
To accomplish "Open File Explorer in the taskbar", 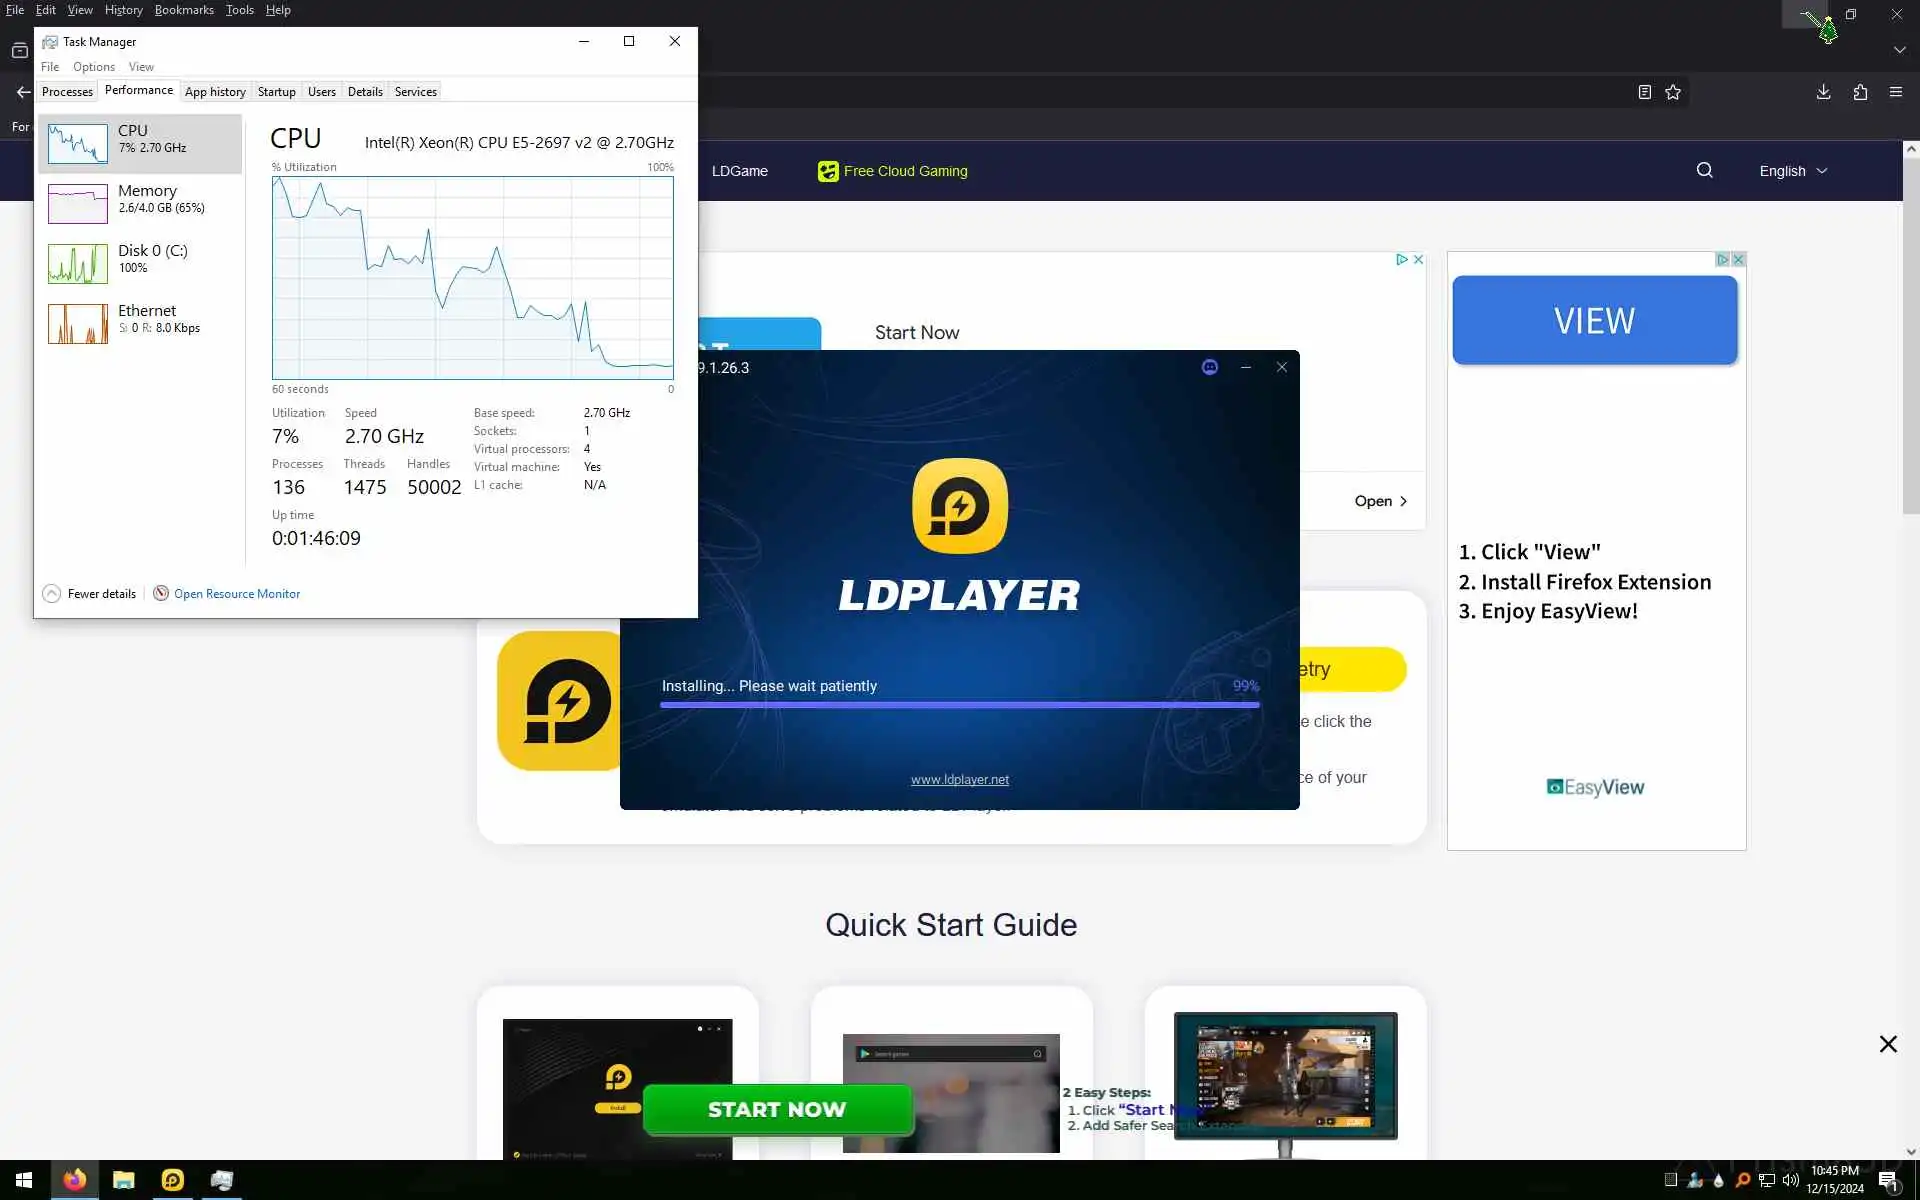I will [123, 1180].
